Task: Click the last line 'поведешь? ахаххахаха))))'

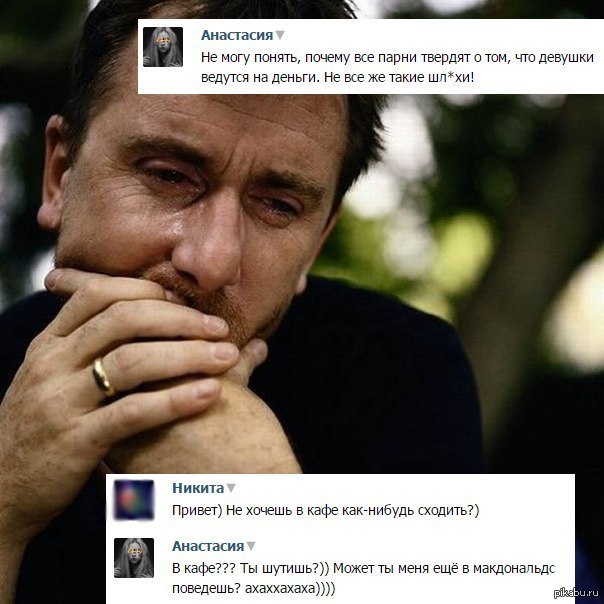Action: tap(253, 588)
